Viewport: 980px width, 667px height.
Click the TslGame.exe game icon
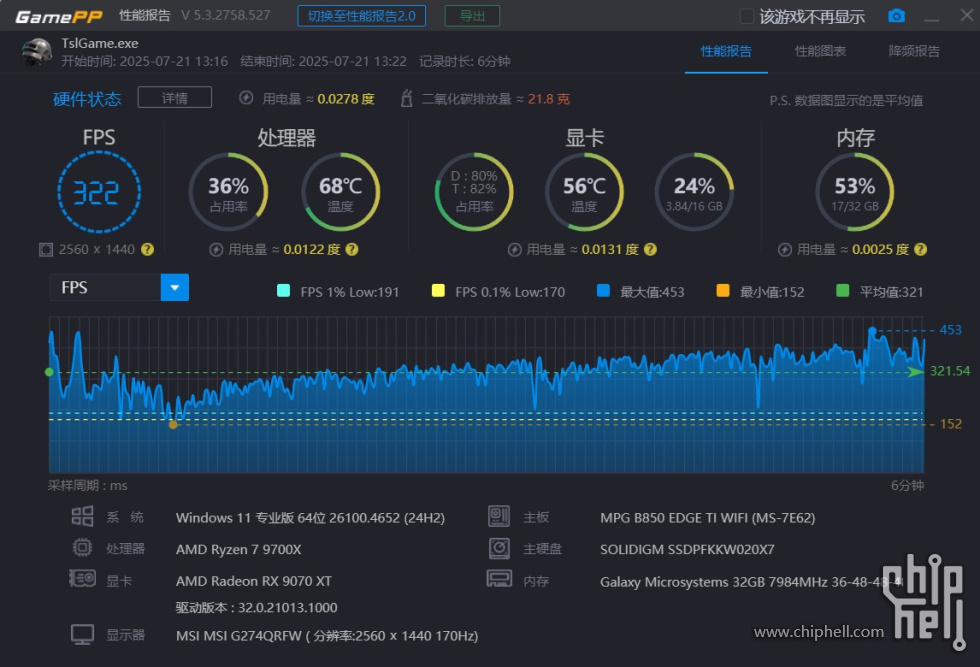coord(37,52)
